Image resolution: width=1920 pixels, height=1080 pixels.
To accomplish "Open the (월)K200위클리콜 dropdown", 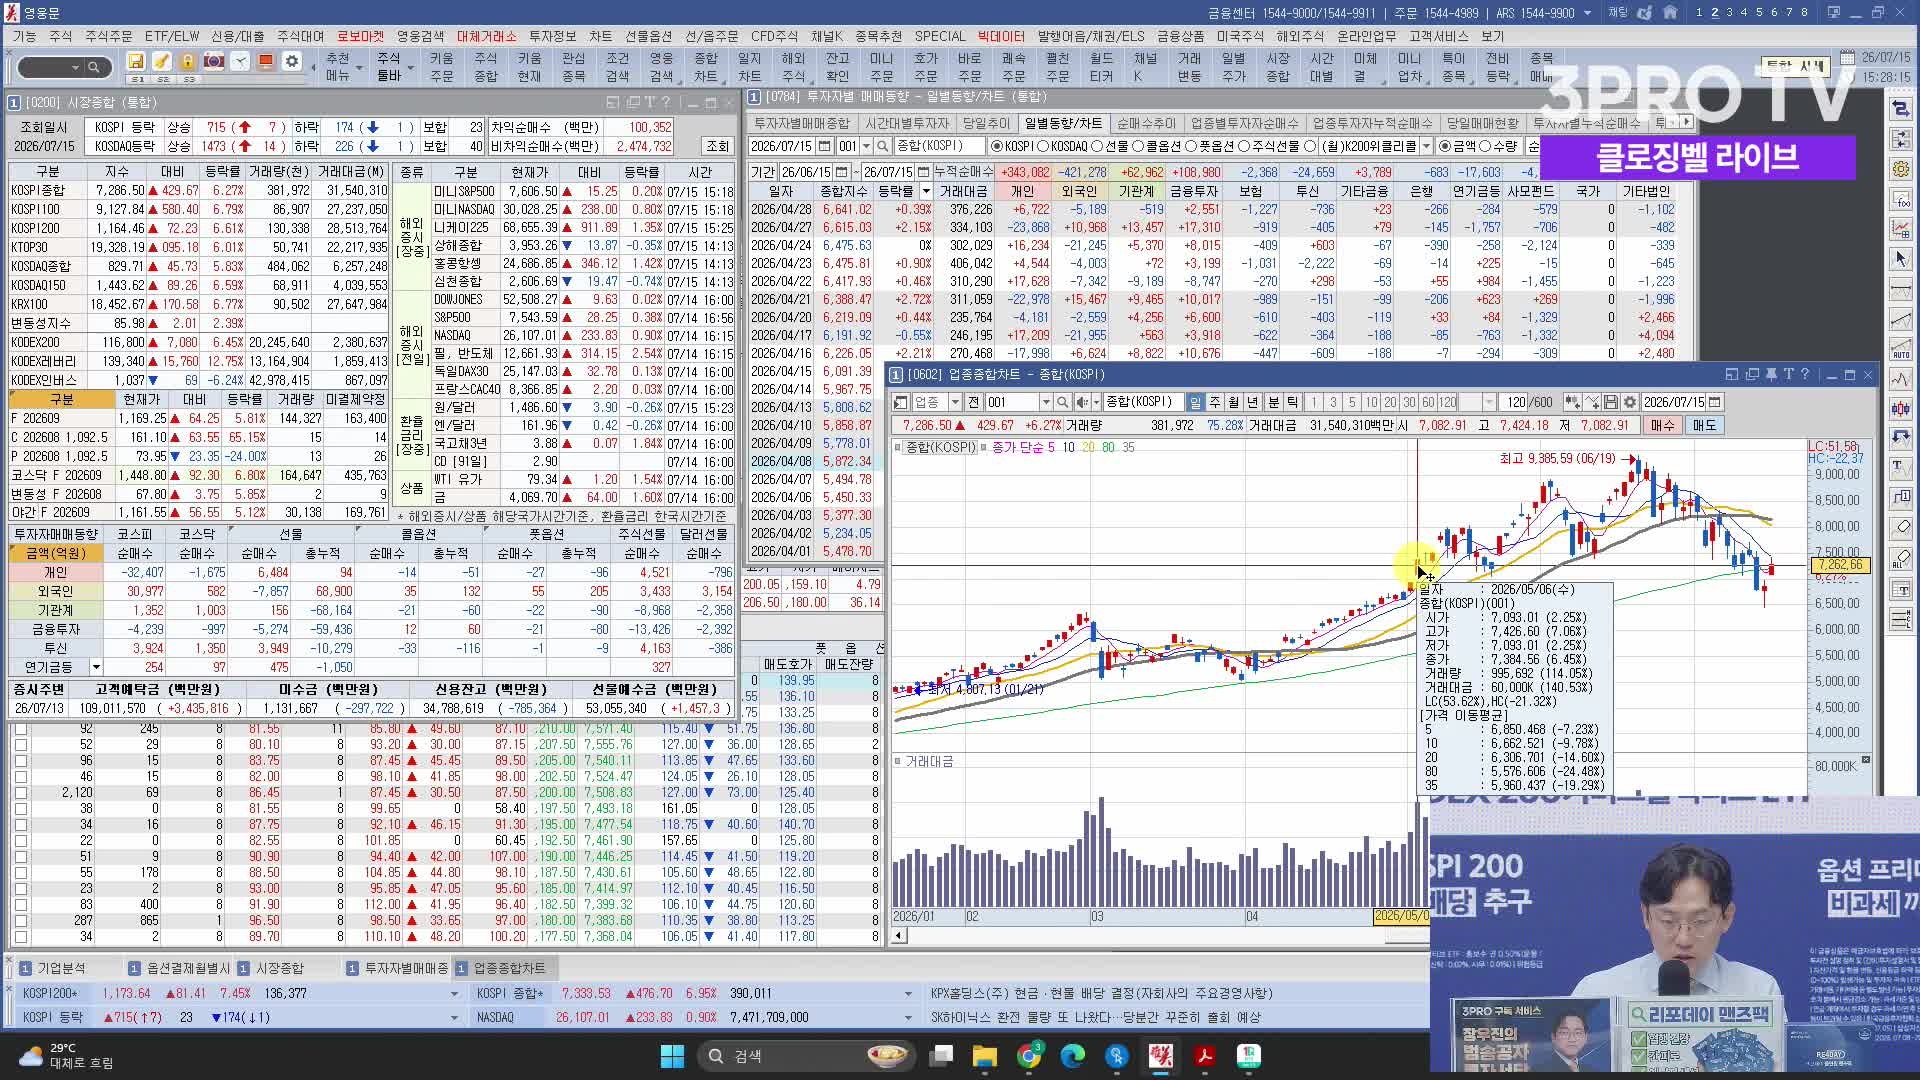I will click(x=1426, y=146).
